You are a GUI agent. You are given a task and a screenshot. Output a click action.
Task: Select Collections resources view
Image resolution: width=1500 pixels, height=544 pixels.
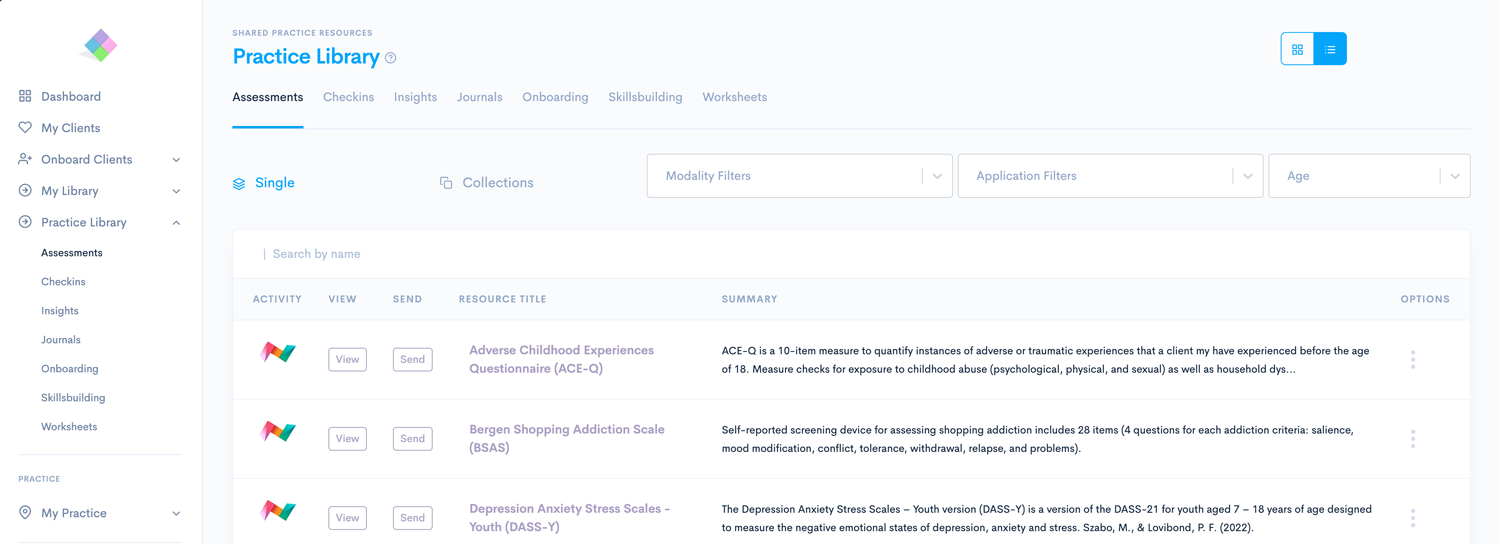pos(487,183)
